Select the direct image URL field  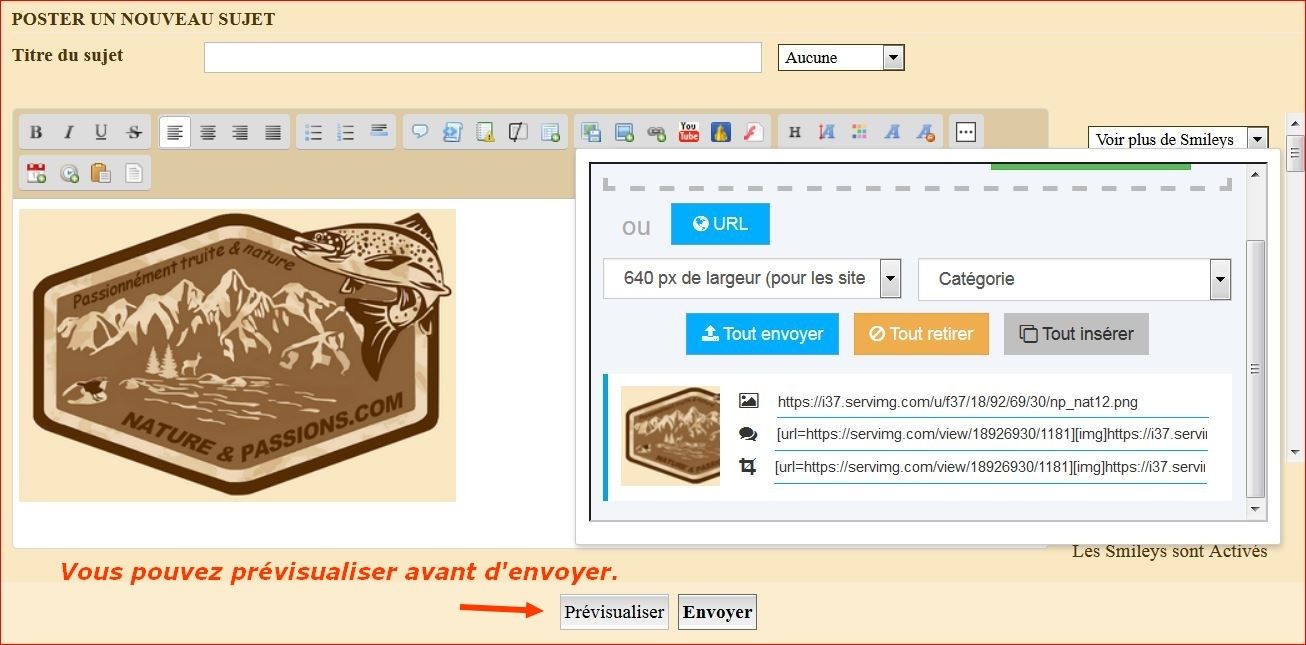[991, 402]
